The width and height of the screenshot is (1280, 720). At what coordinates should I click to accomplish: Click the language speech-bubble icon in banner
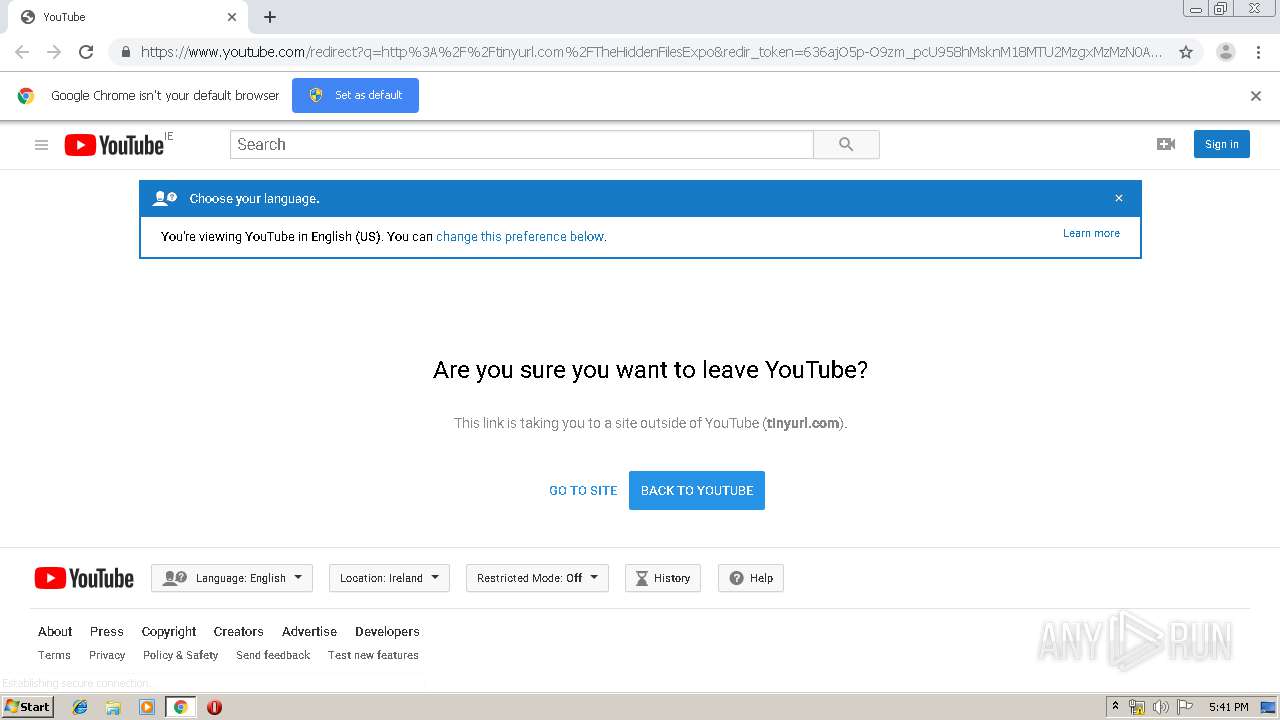click(165, 199)
